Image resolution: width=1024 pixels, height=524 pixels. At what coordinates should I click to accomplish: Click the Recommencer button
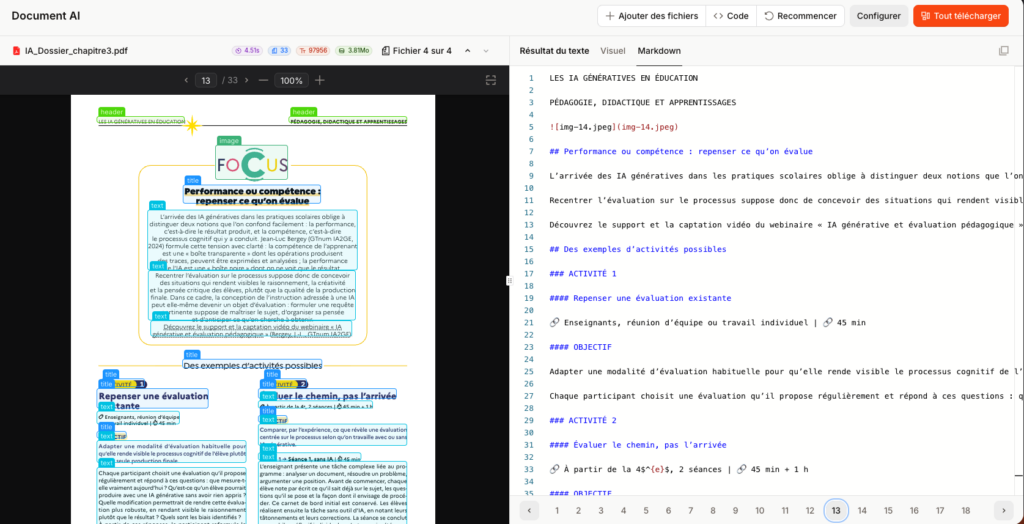tap(800, 16)
